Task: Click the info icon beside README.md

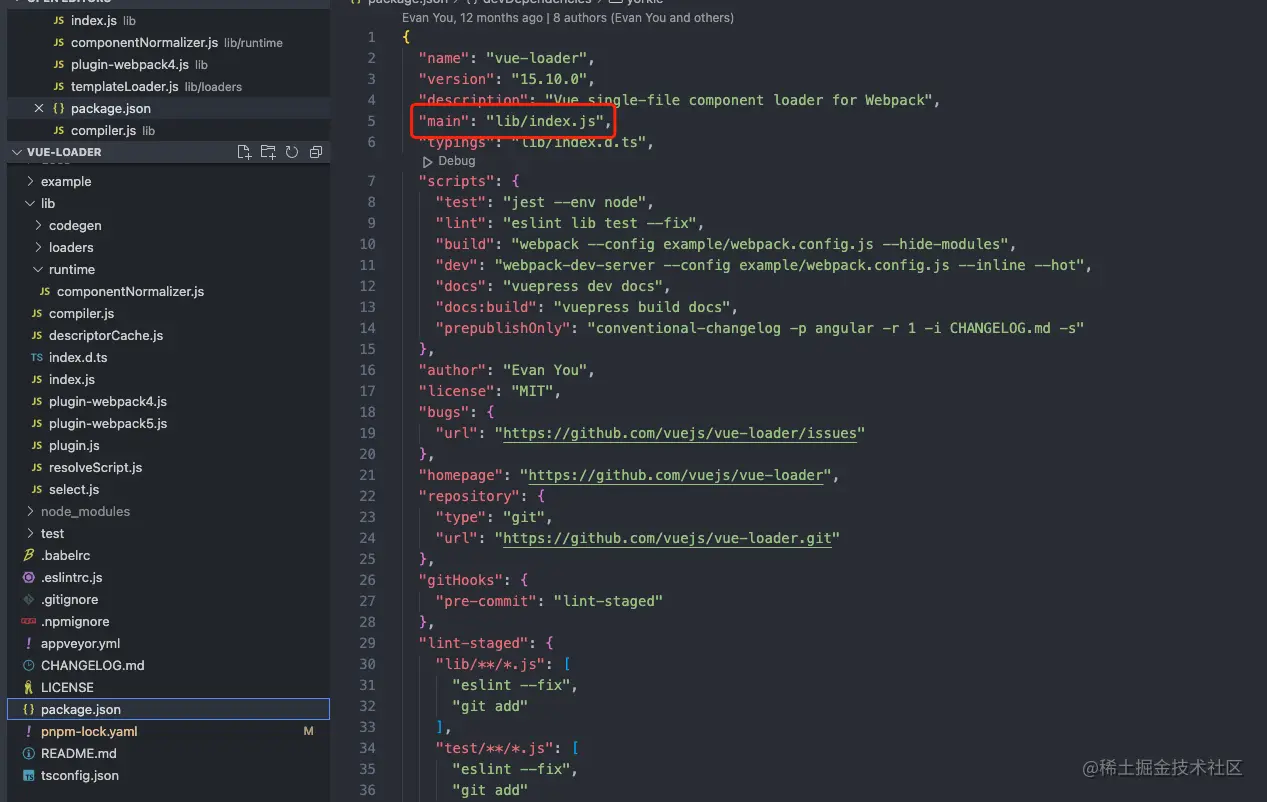Action: (x=29, y=753)
